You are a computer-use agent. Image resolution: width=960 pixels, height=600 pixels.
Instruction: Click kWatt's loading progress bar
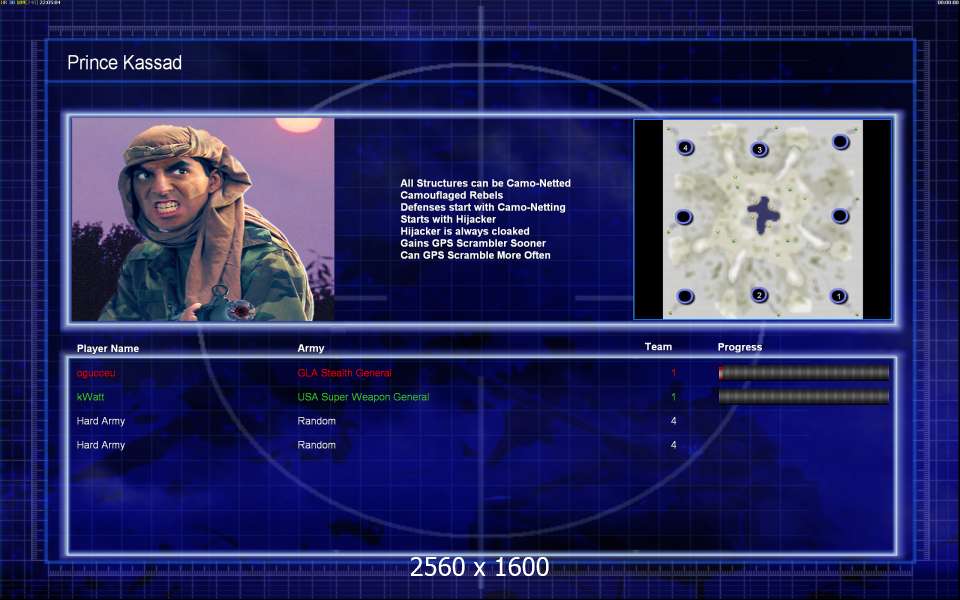pos(803,397)
